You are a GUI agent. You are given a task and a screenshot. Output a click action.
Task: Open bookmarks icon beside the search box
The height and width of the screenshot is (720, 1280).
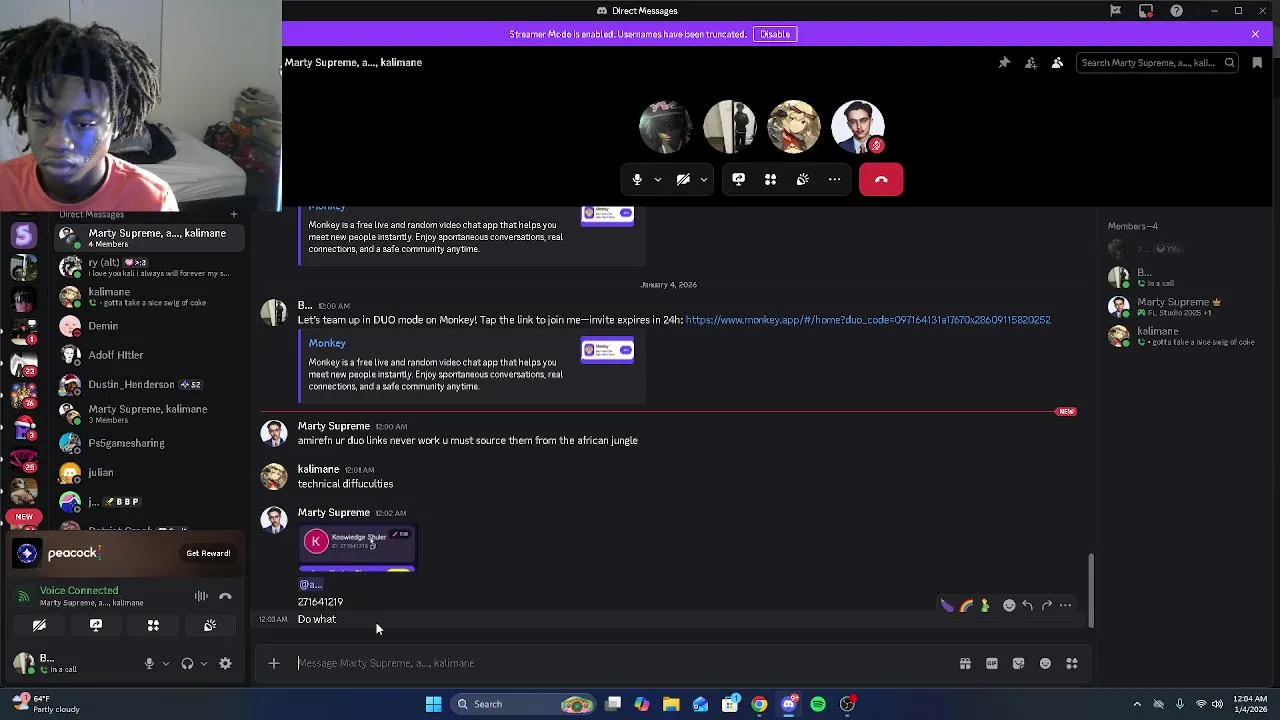pos(1257,62)
